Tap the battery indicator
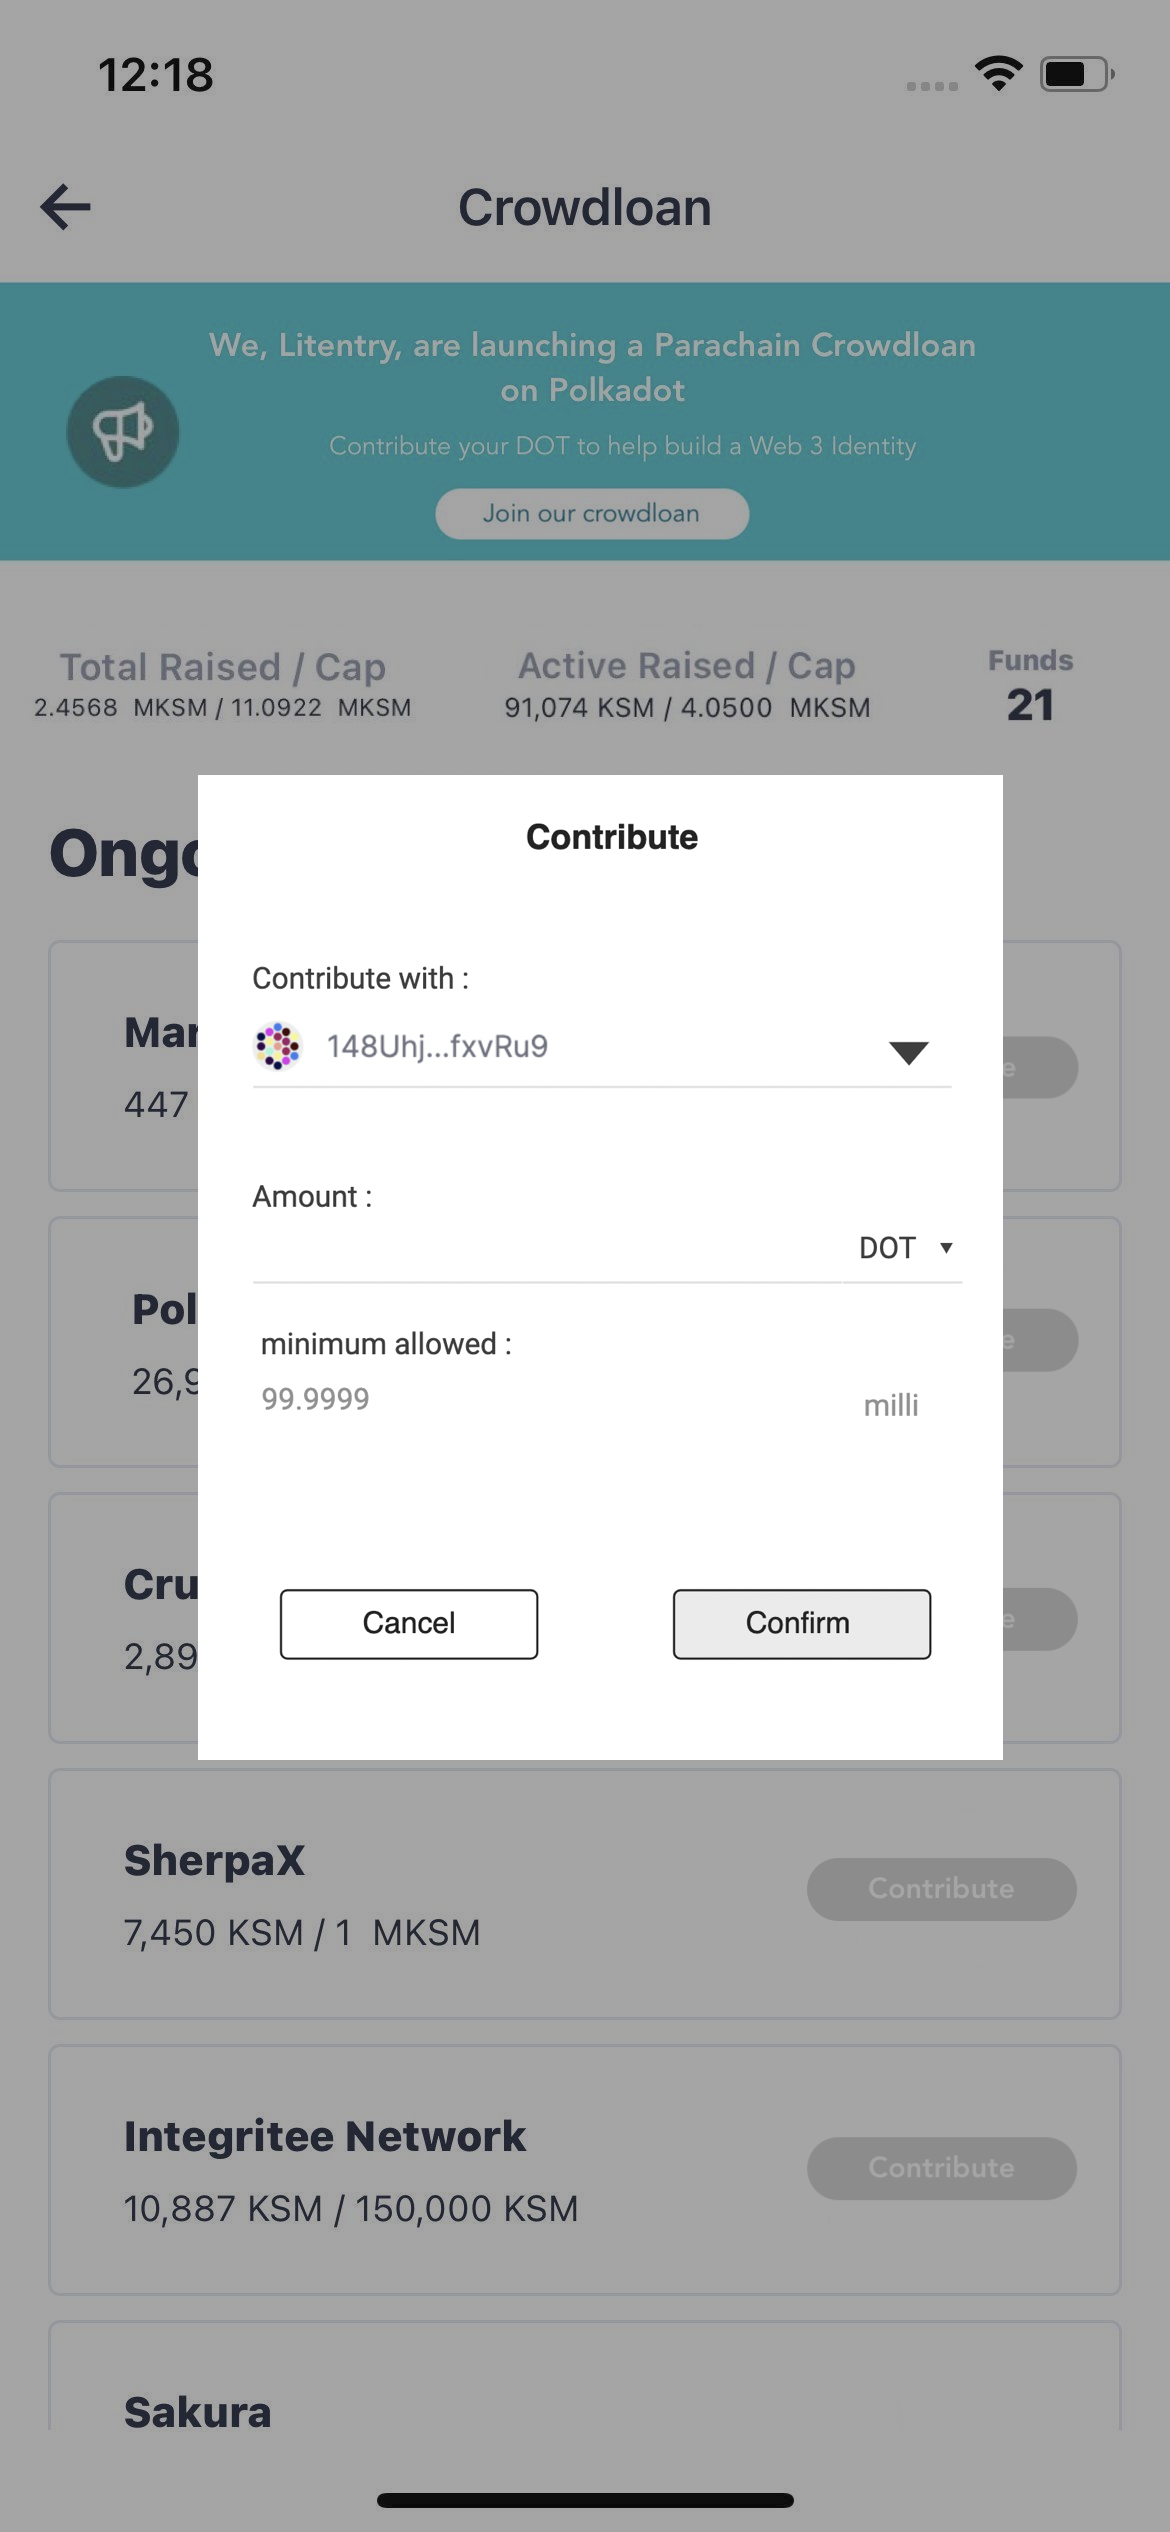This screenshot has width=1170, height=2532. 1071,72
